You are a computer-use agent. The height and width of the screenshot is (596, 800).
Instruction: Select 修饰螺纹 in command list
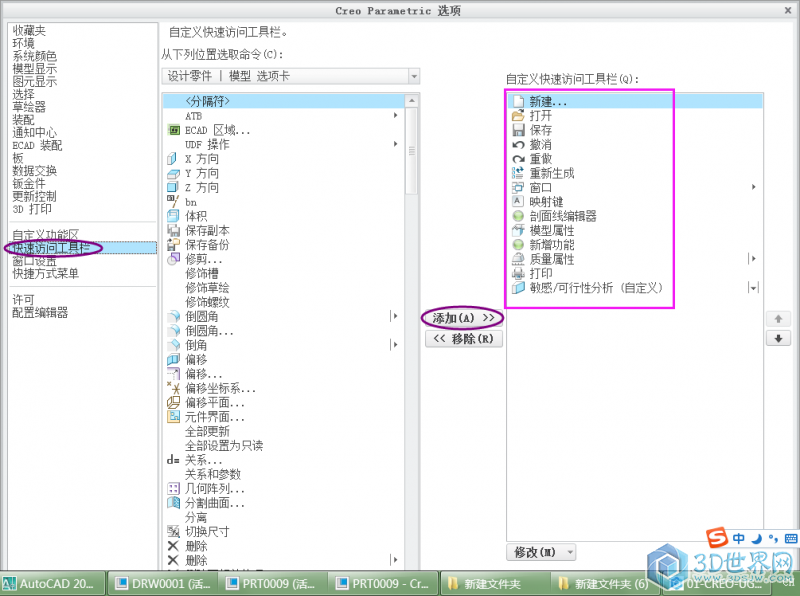click(x=207, y=302)
